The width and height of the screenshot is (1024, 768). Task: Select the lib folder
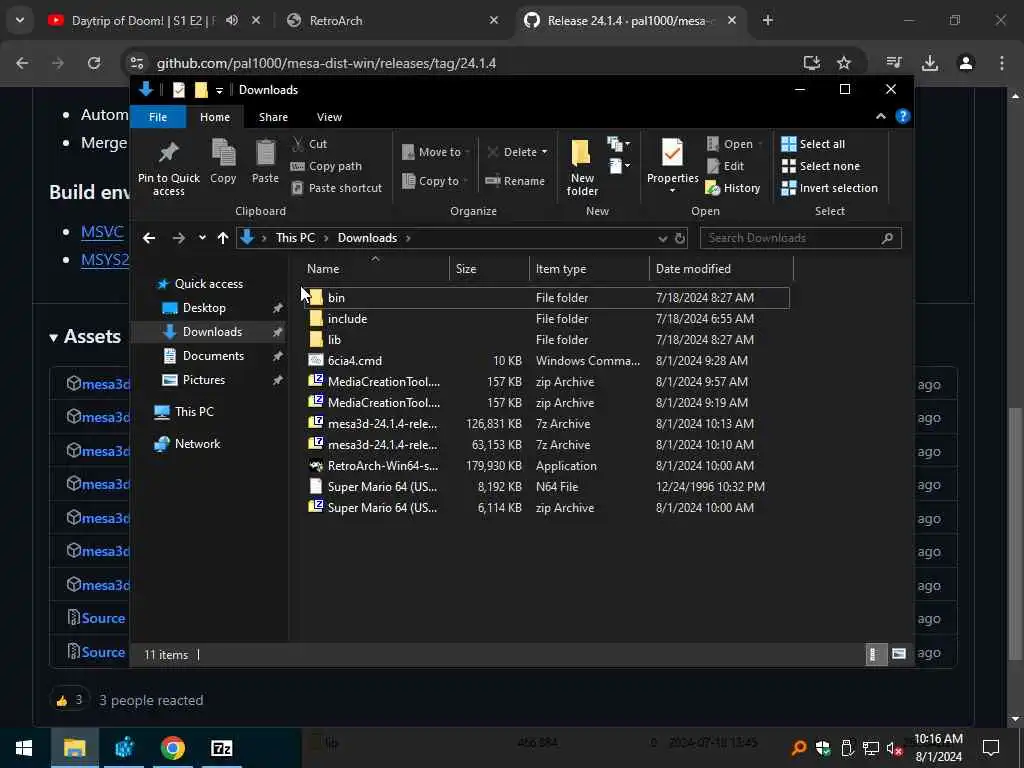(545, 340)
